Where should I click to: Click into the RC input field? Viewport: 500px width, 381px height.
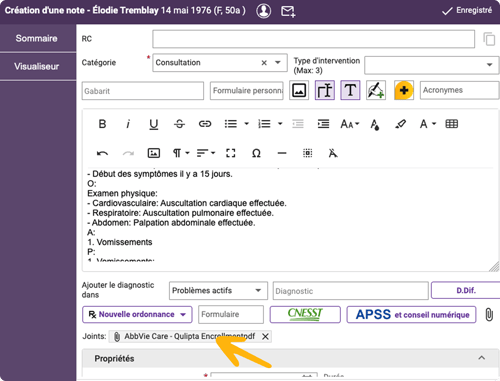tap(314, 39)
